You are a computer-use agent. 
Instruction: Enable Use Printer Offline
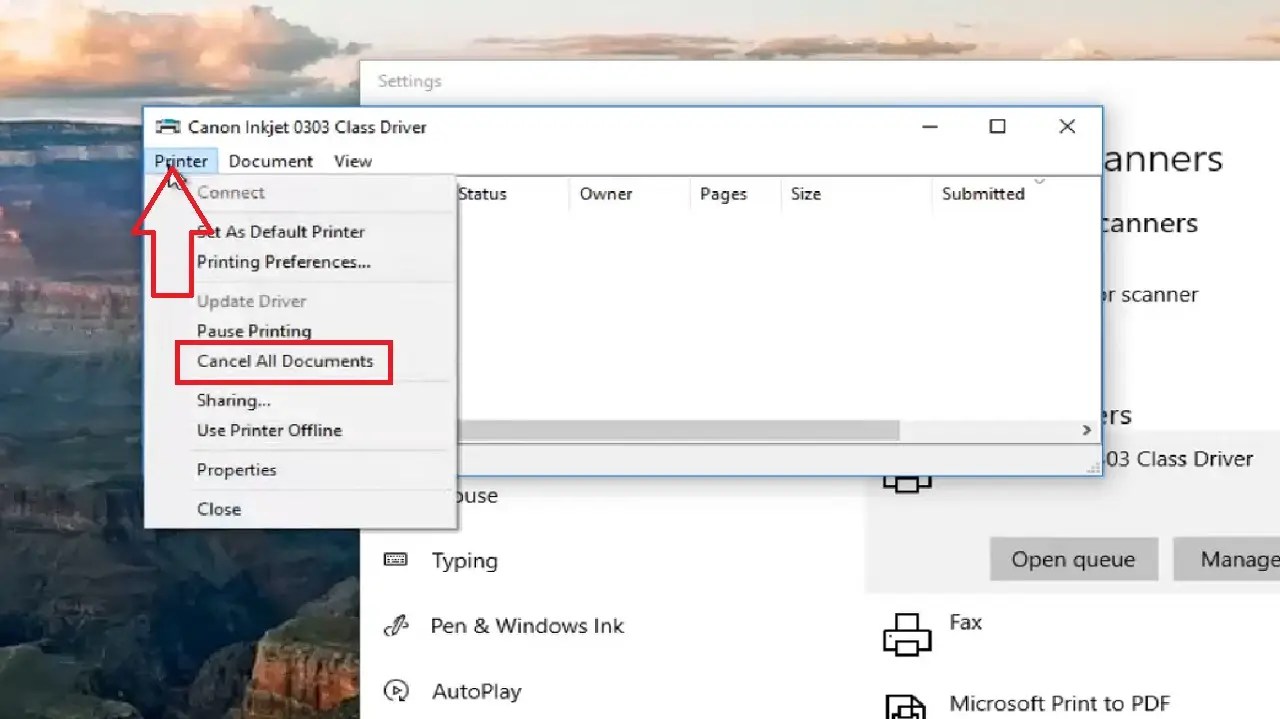(268, 430)
